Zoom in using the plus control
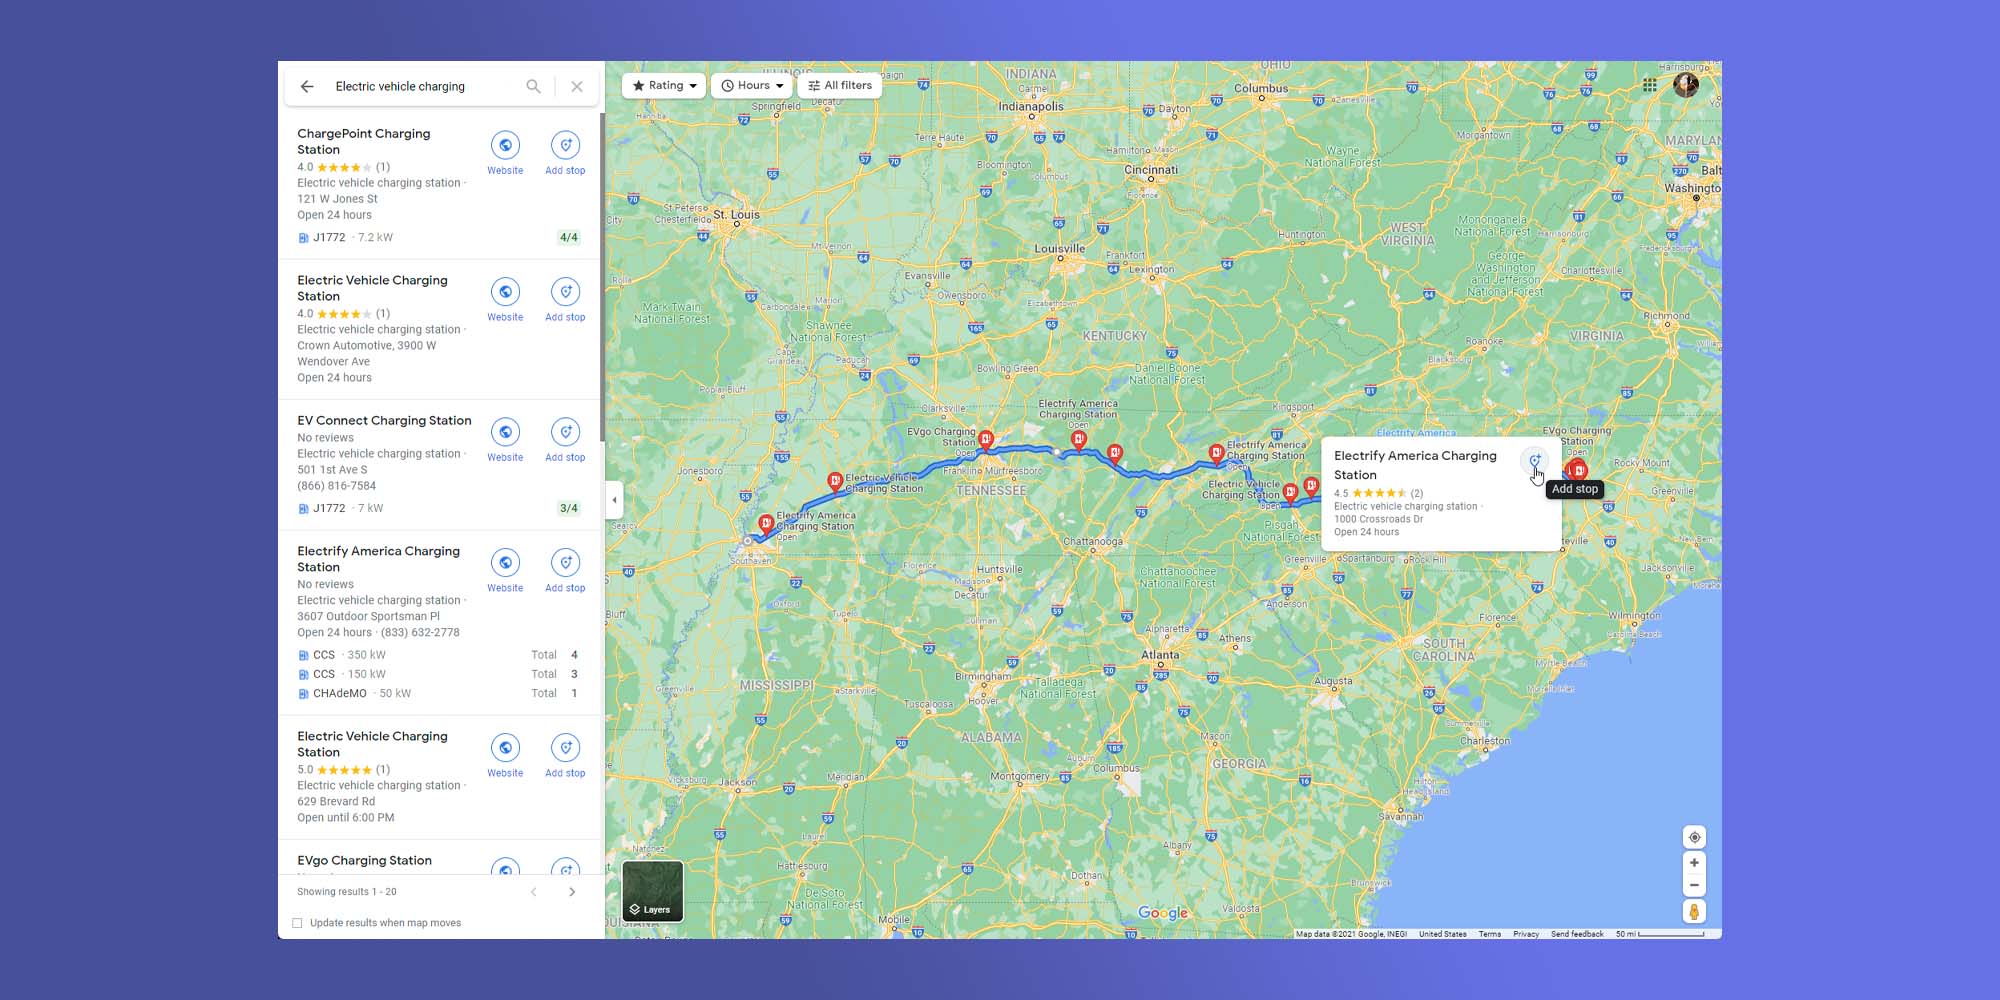Viewport: 2000px width, 1000px height. (1694, 862)
